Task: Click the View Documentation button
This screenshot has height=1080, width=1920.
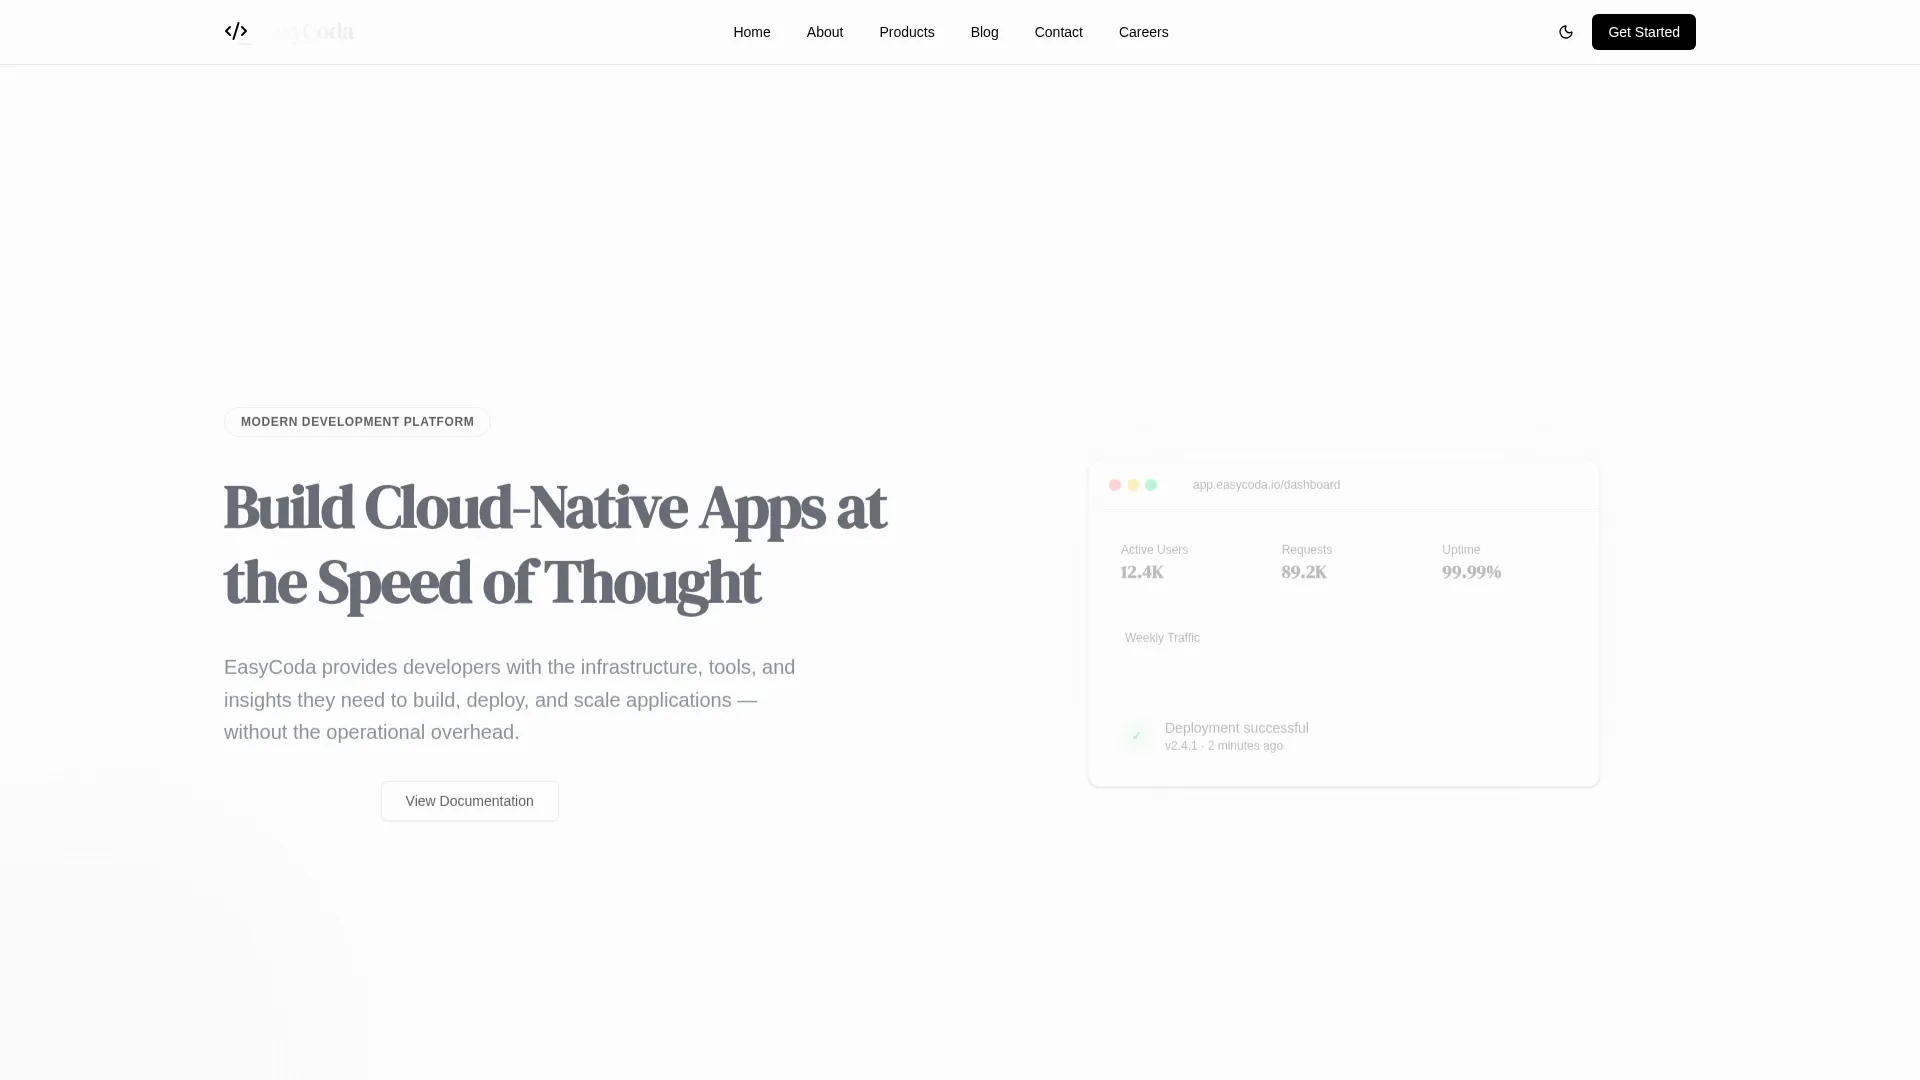Action: 470,801
